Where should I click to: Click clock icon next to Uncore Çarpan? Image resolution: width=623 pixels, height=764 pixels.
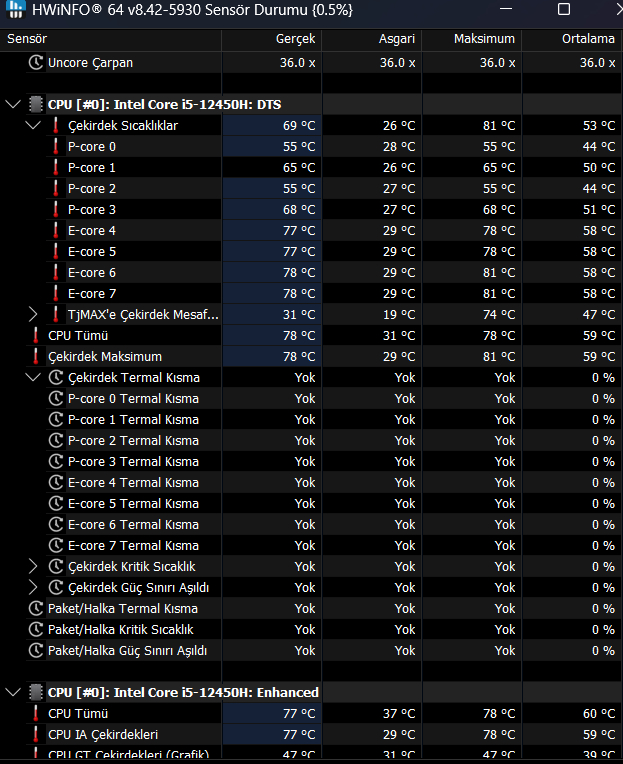(x=36, y=62)
